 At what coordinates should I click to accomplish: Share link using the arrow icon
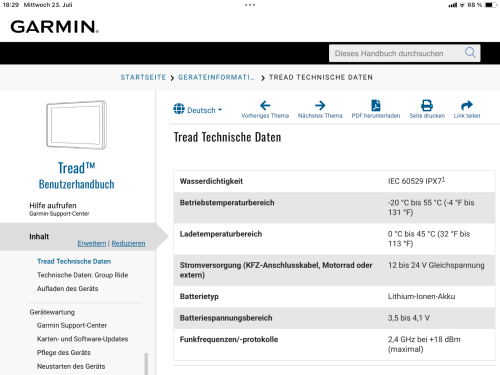(x=467, y=105)
